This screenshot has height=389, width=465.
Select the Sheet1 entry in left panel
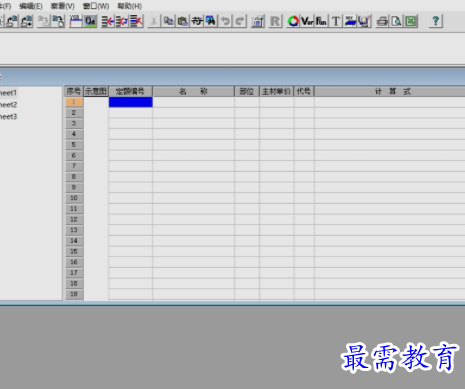8,93
